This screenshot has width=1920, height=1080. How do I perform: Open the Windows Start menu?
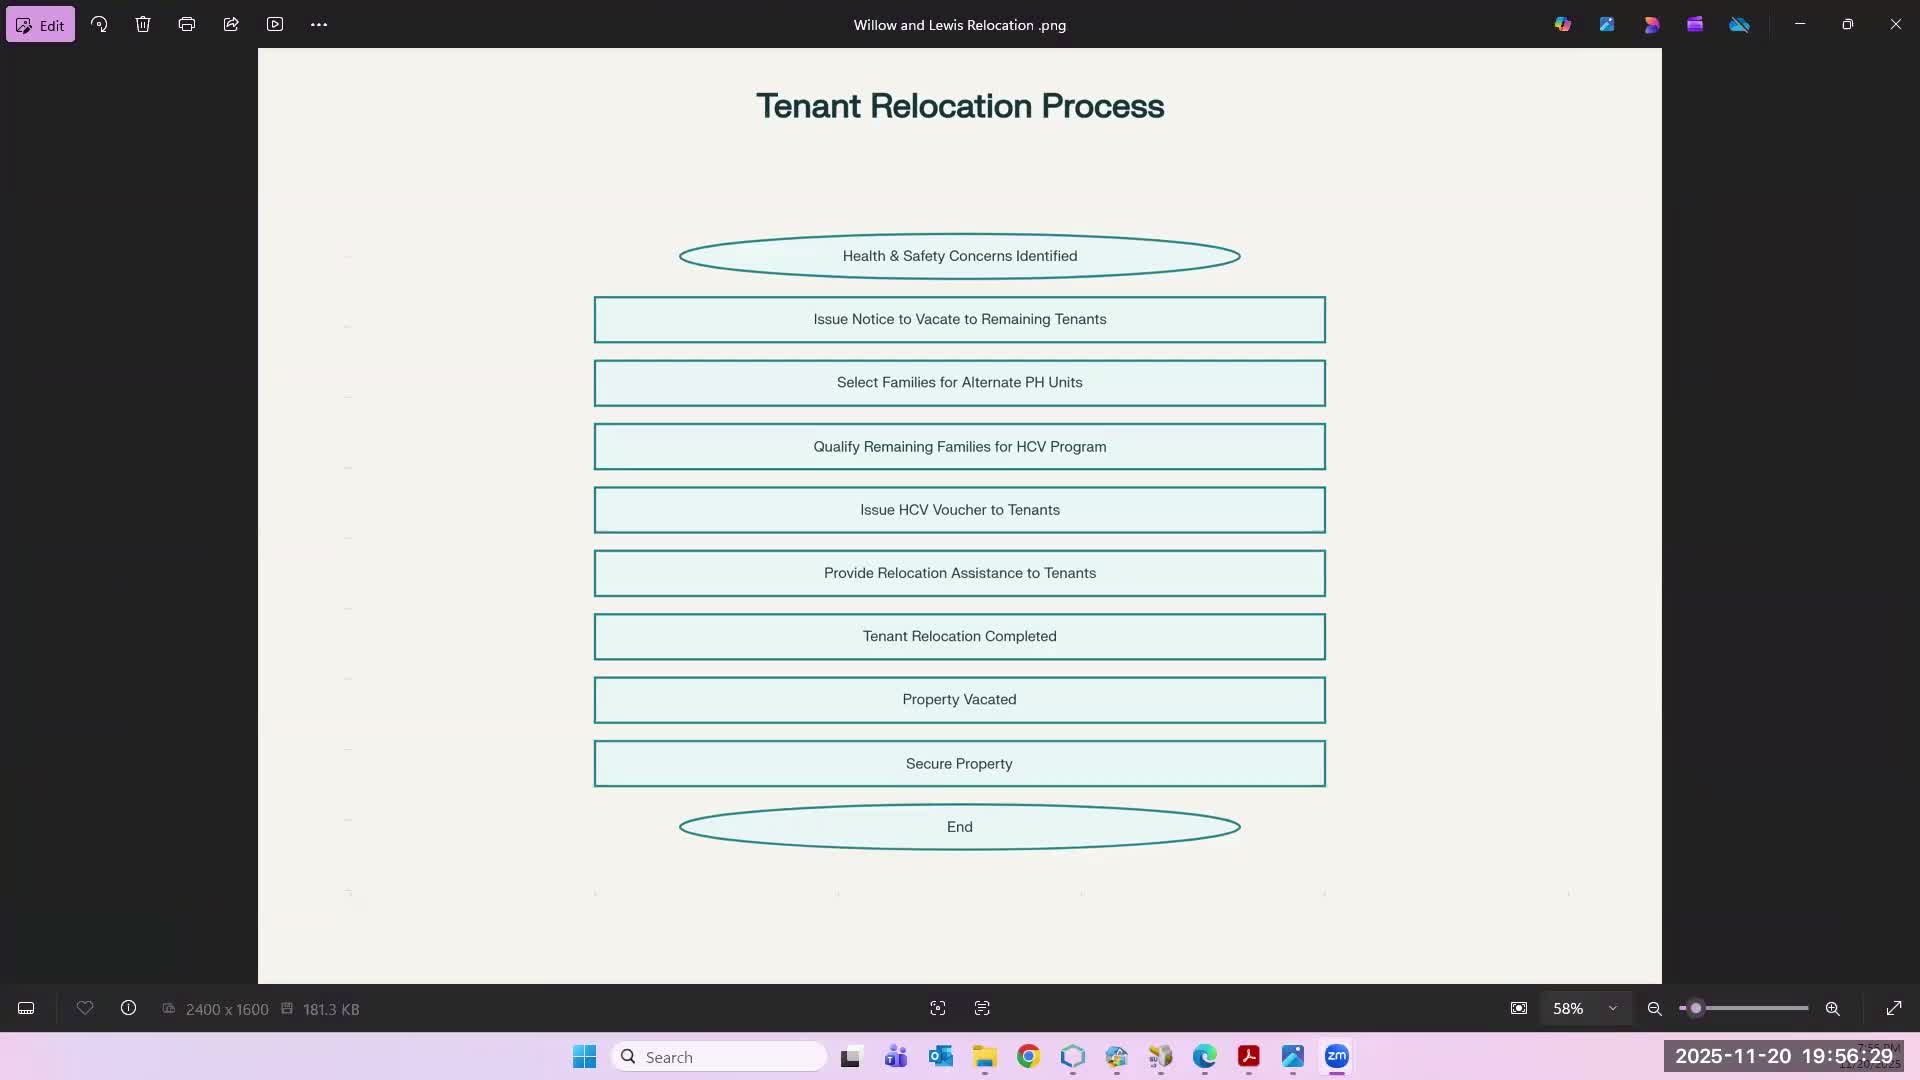pos(584,1057)
